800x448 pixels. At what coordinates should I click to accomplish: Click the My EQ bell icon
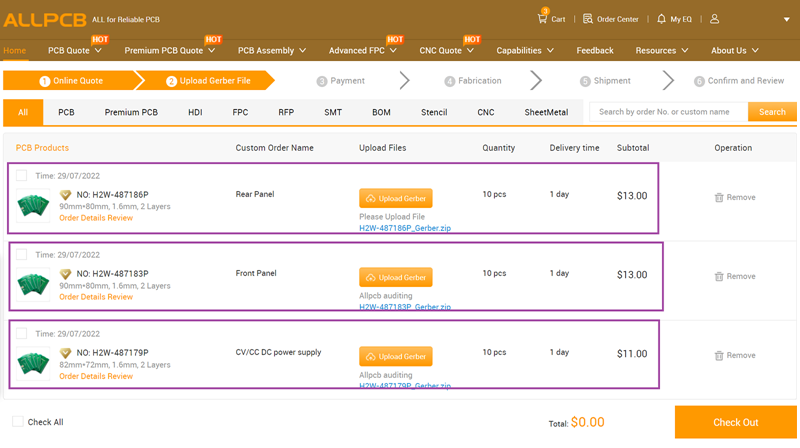(x=661, y=19)
